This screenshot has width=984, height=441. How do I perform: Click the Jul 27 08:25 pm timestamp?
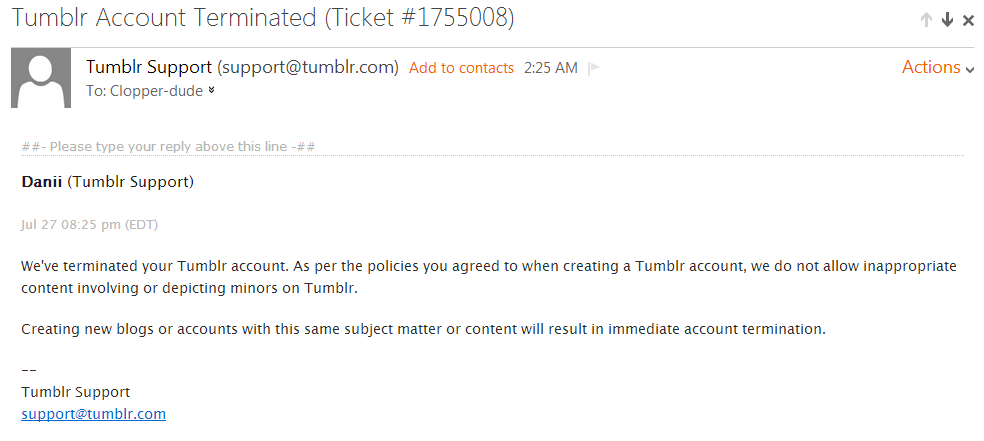(x=89, y=224)
